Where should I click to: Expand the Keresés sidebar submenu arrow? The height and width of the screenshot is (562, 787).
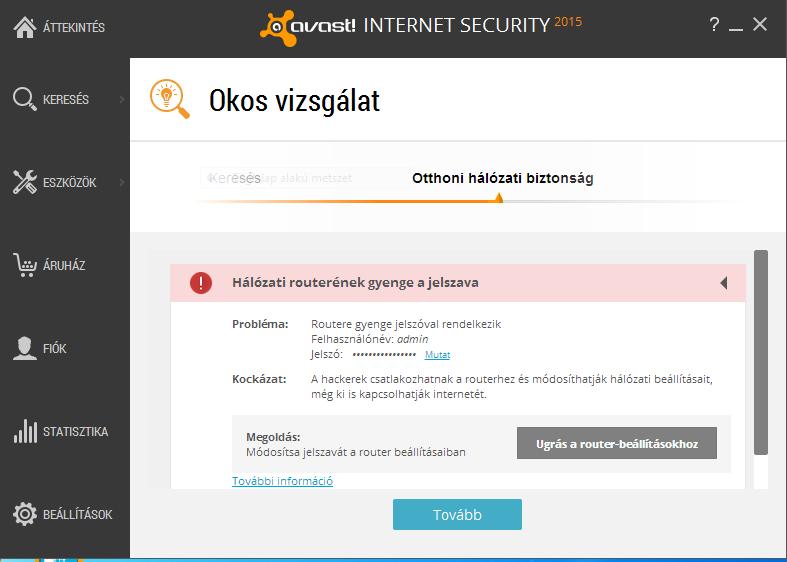pyautogui.click(x=122, y=99)
